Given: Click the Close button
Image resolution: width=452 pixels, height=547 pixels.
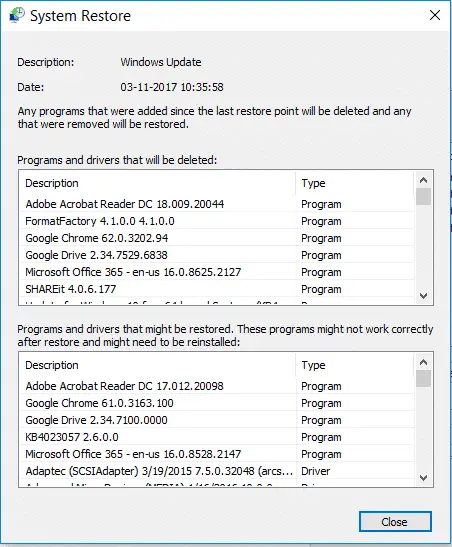Looking at the screenshot, I should pos(395,522).
